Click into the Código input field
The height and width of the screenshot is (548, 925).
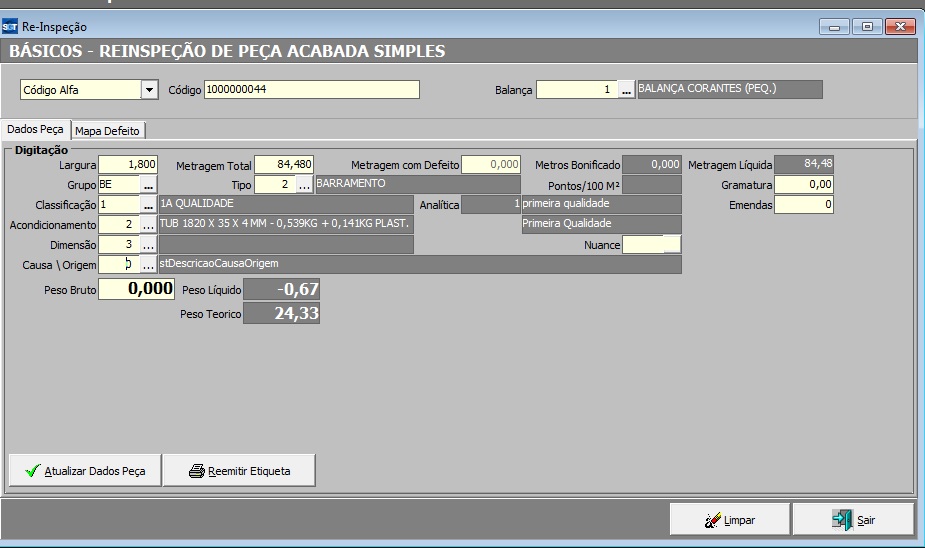pyautogui.click(x=311, y=90)
